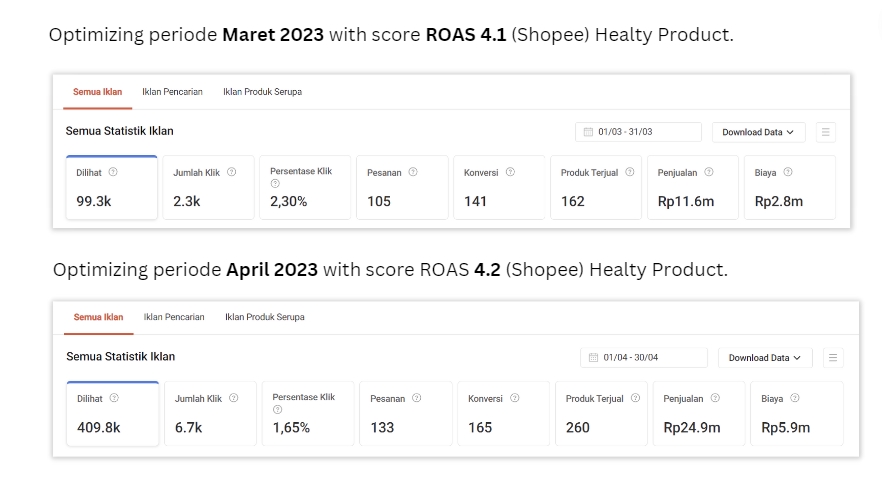Open list menu icon in April statistics header

(x=832, y=357)
